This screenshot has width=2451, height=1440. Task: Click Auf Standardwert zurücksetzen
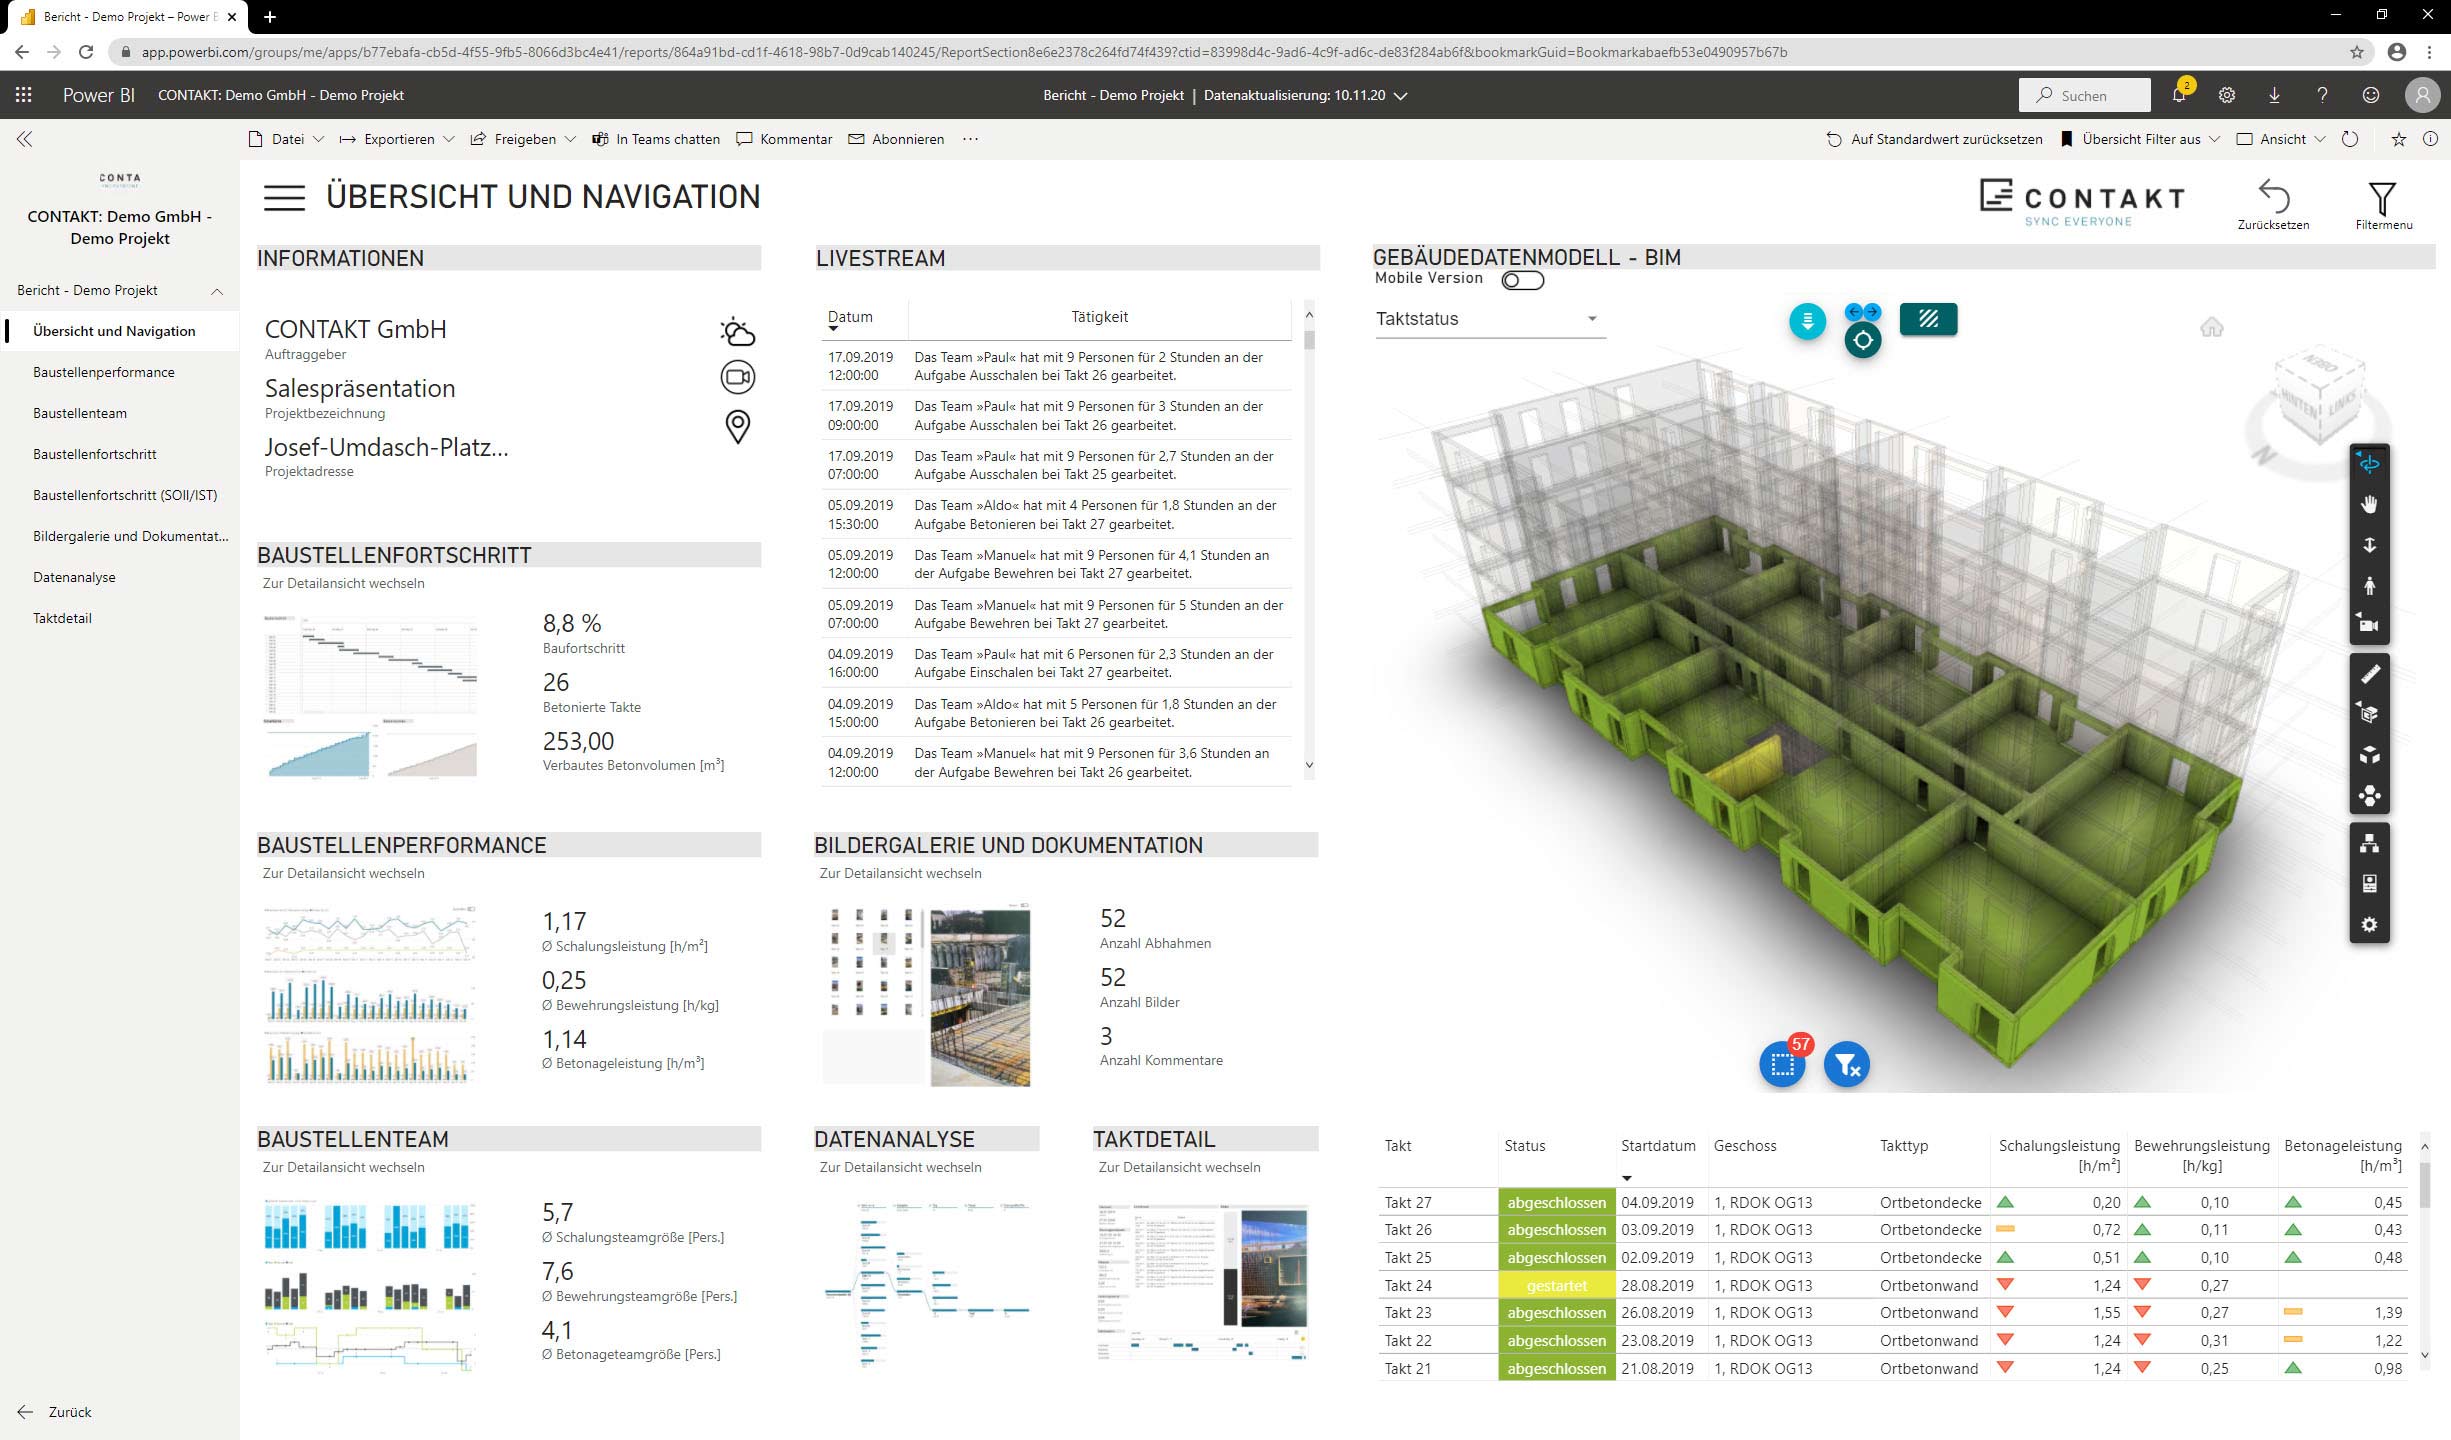coord(1934,139)
